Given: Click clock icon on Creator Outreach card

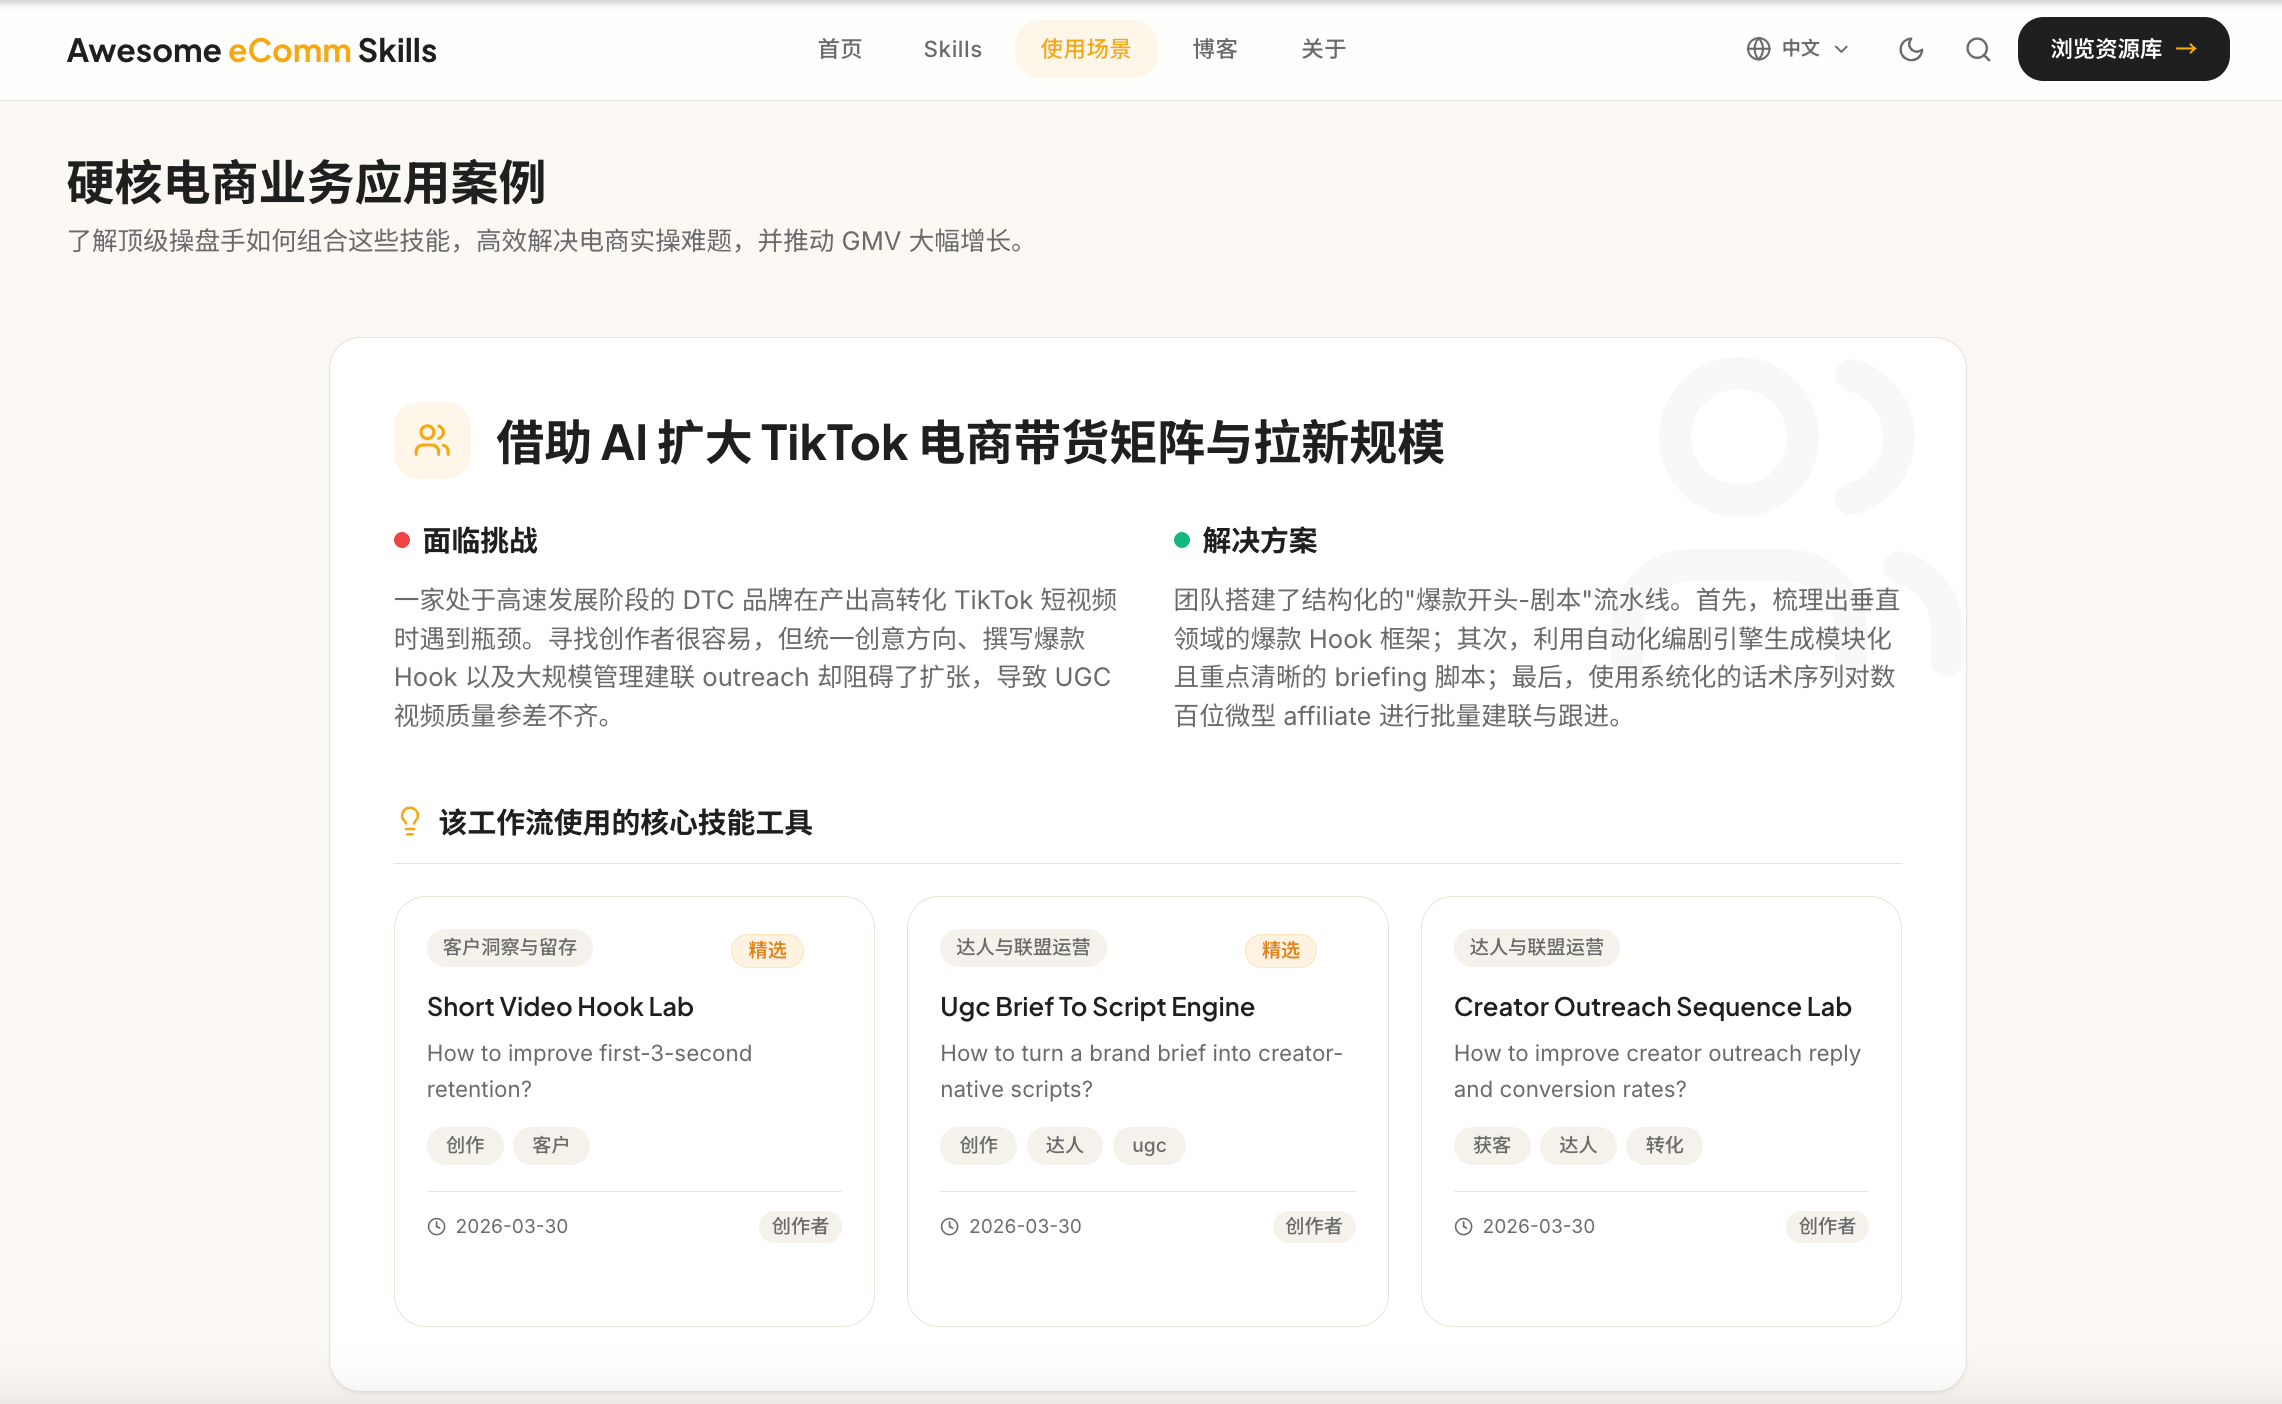Looking at the screenshot, I should [1464, 1227].
